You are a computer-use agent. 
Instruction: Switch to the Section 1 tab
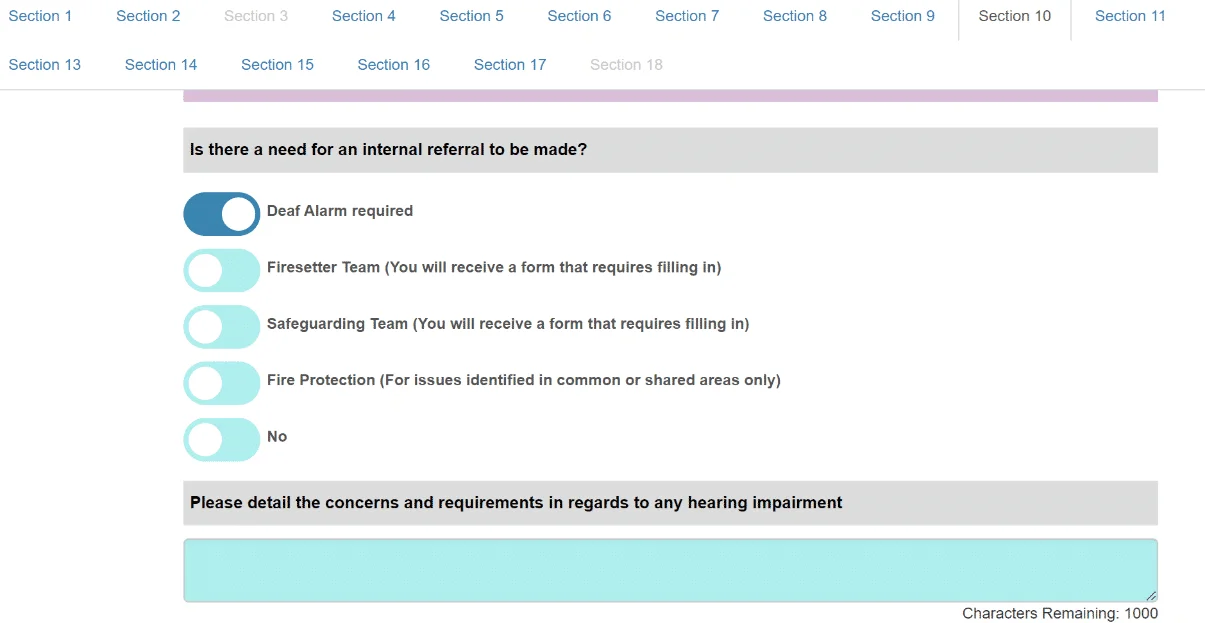[x=41, y=16]
